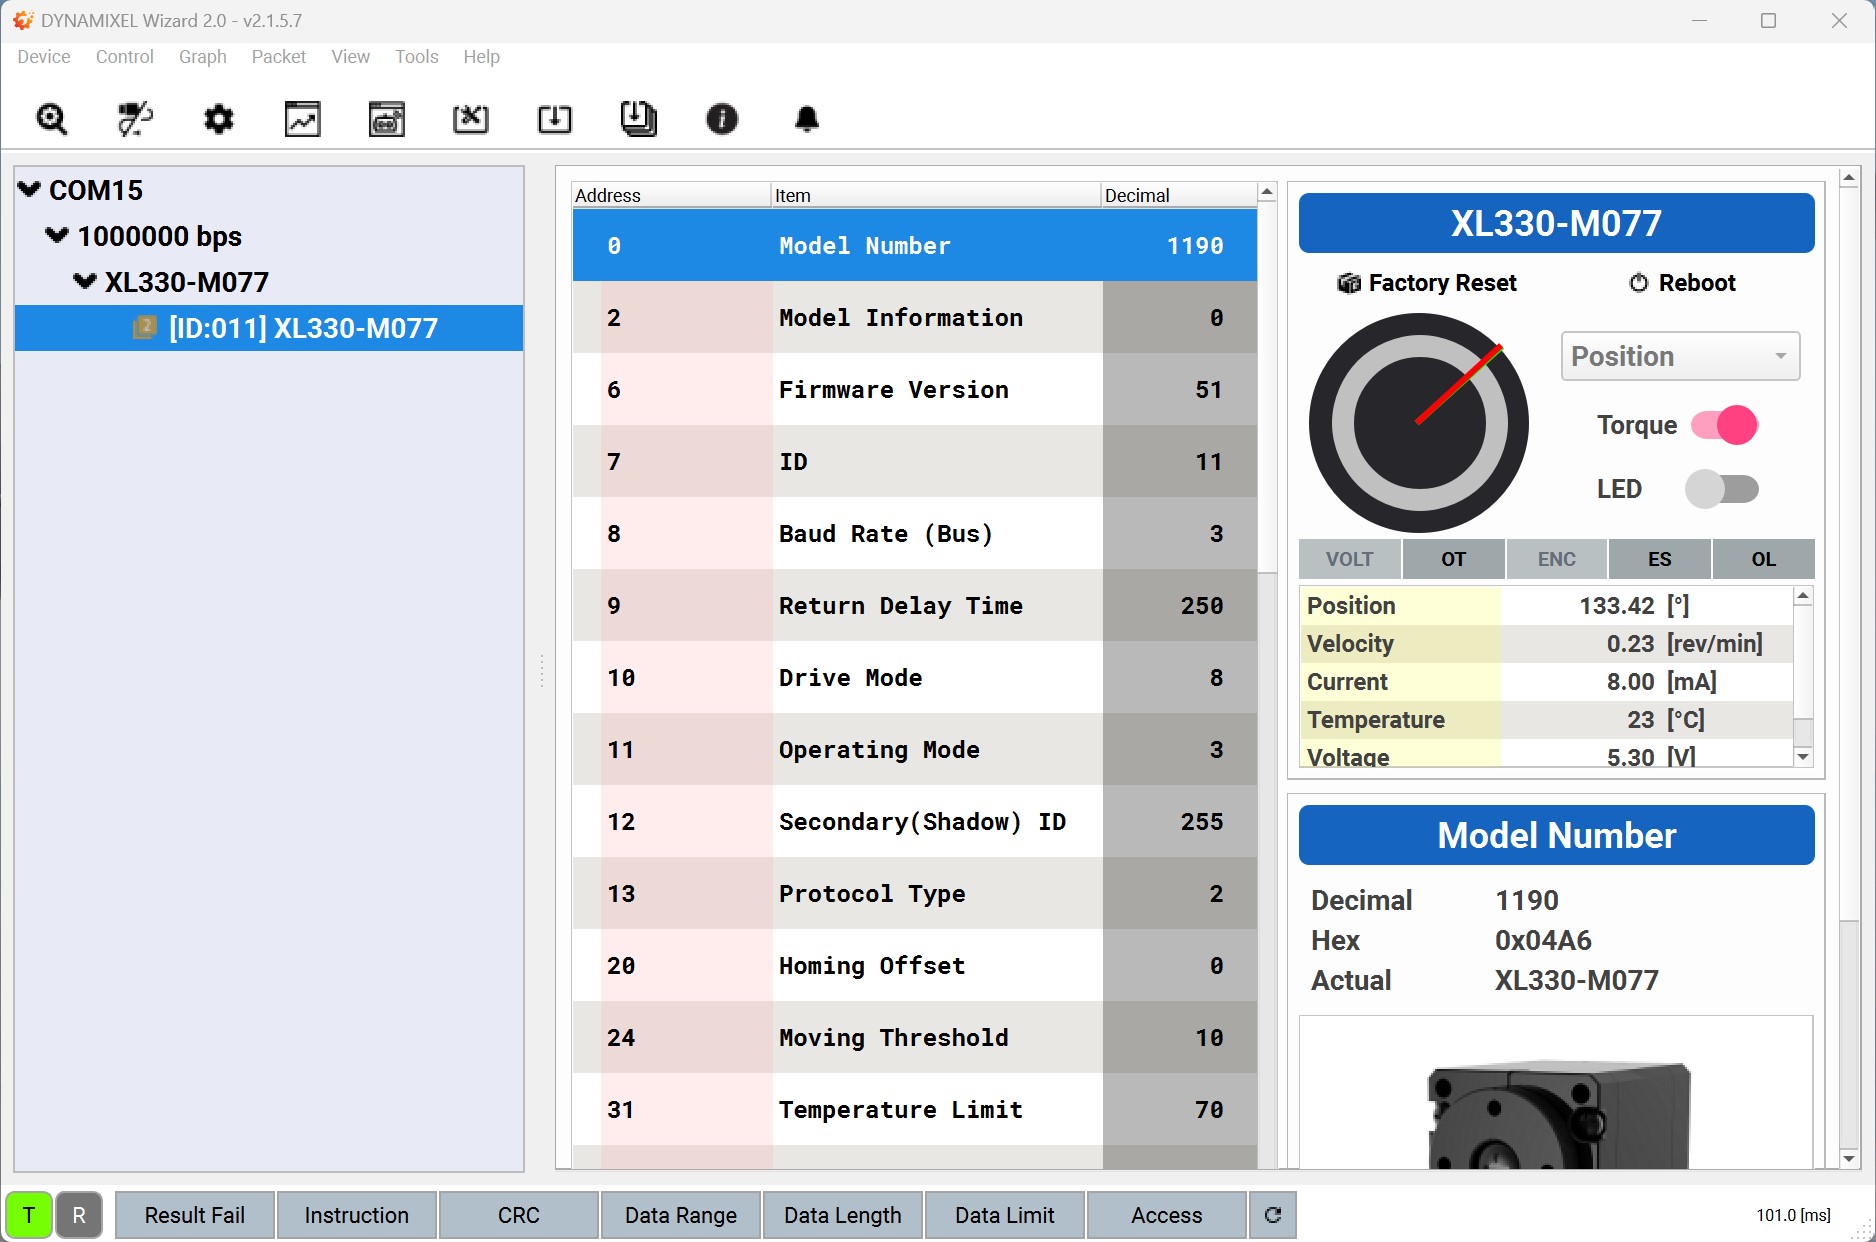Click the Firmware Update download icon
The image size is (1876, 1242).
[x=555, y=119]
